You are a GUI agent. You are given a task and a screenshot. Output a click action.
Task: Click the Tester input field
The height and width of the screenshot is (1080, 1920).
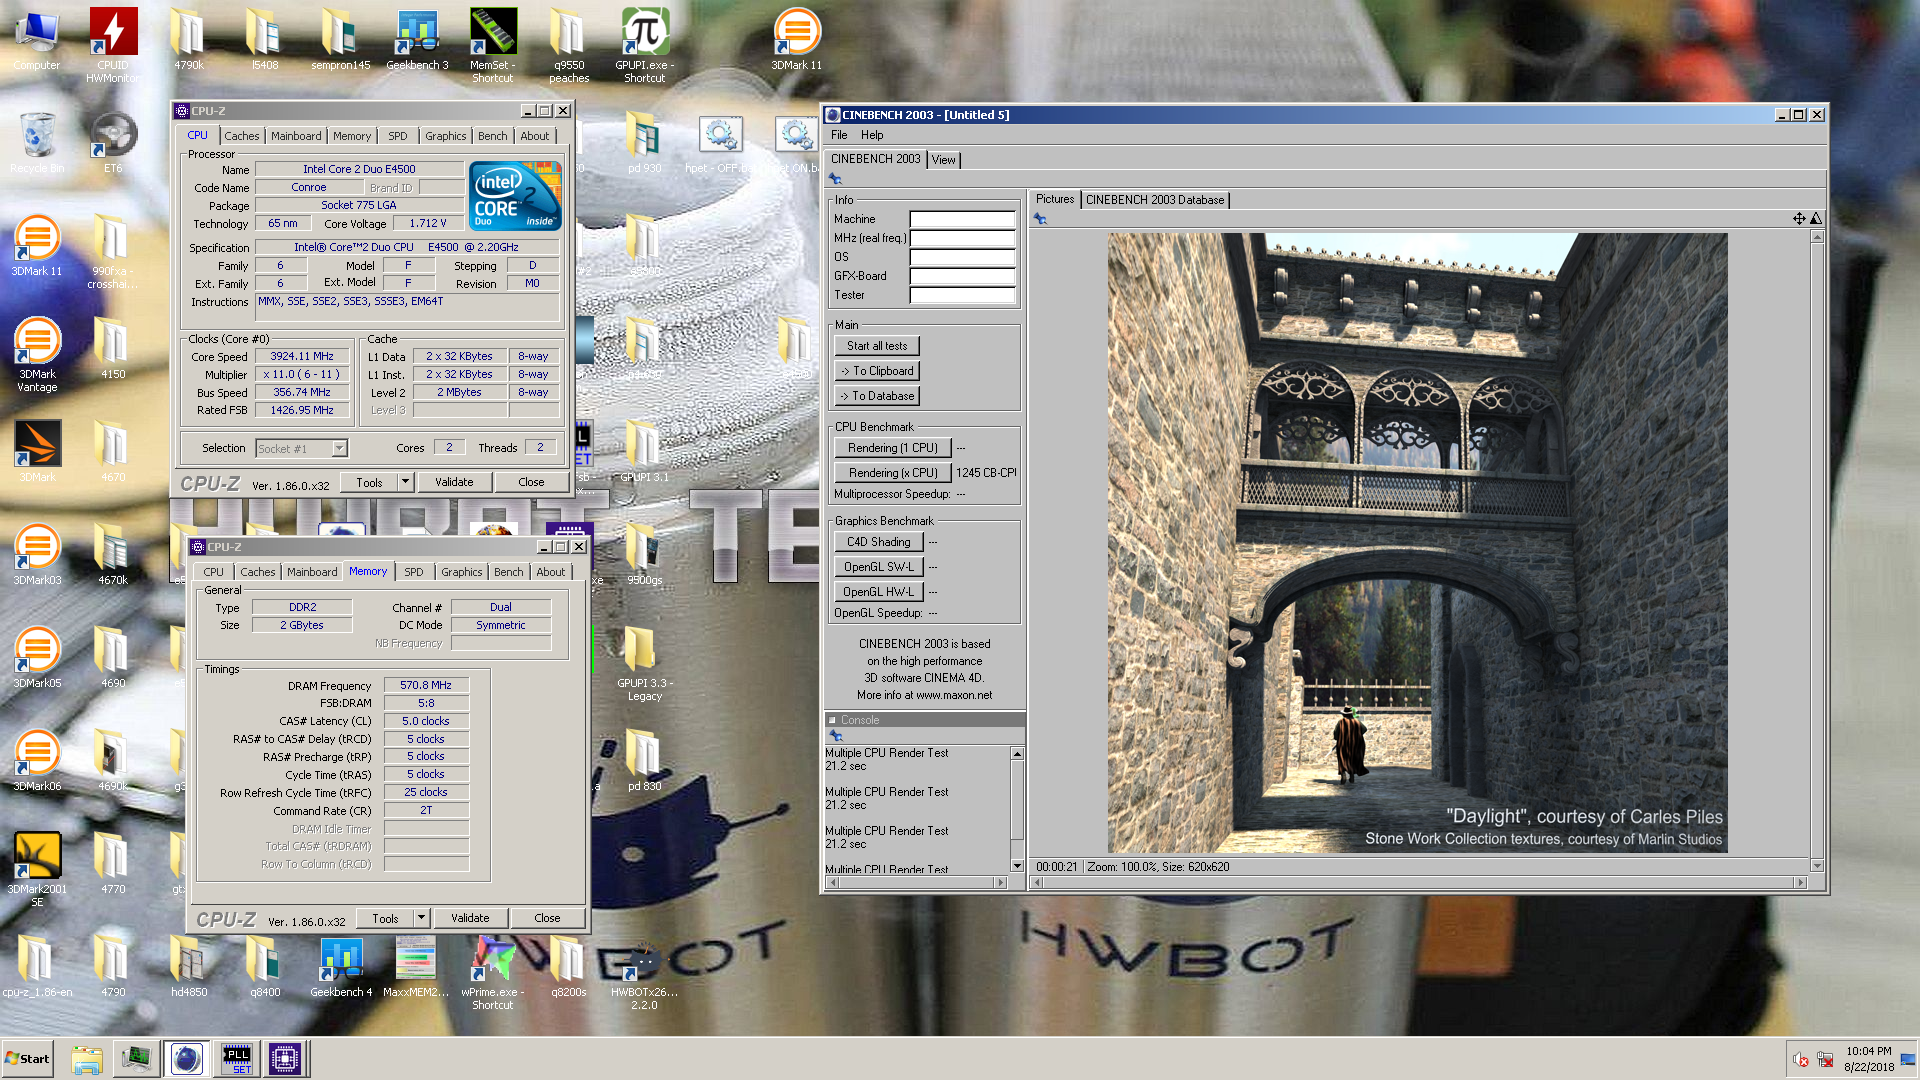click(x=962, y=295)
